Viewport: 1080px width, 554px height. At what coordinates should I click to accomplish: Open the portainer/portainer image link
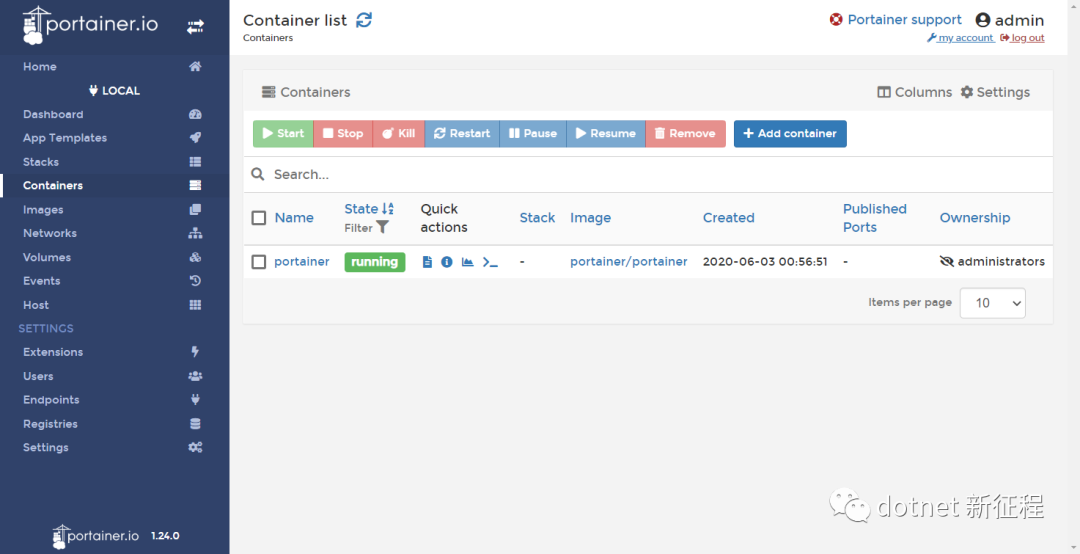(x=628, y=262)
